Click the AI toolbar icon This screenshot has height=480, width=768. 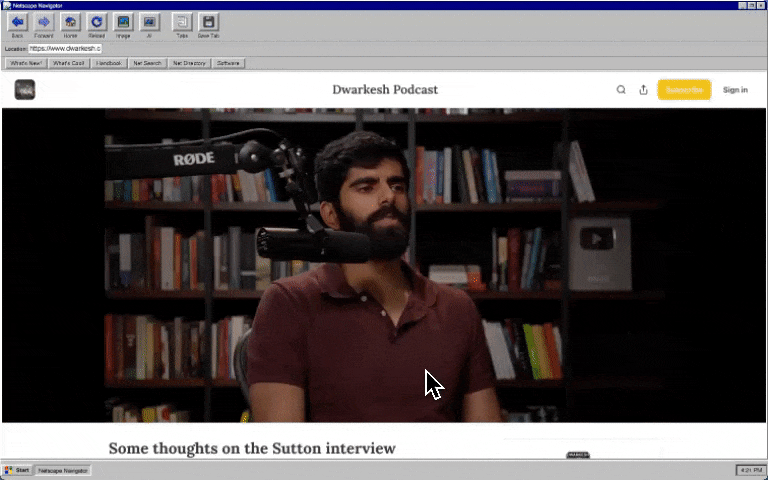(150, 22)
